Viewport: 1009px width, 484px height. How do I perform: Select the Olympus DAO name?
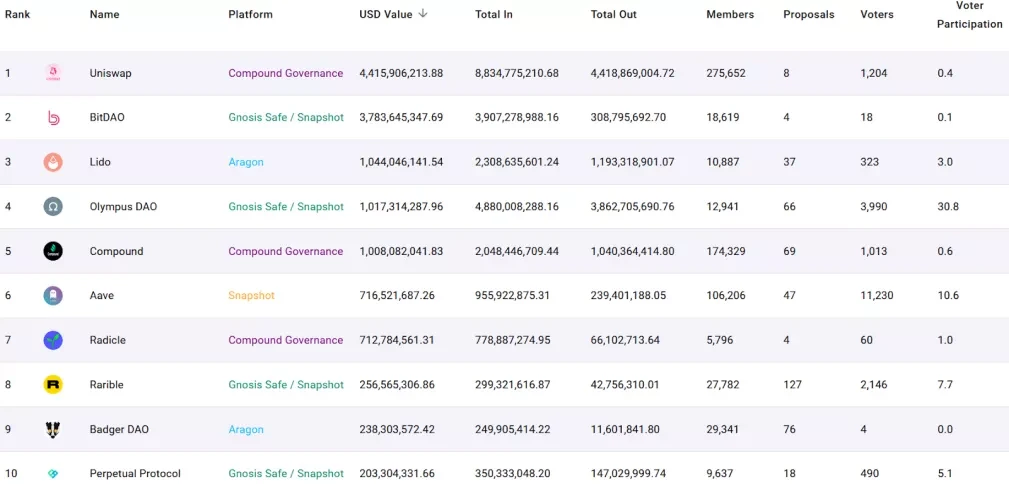click(x=124, y=207)
